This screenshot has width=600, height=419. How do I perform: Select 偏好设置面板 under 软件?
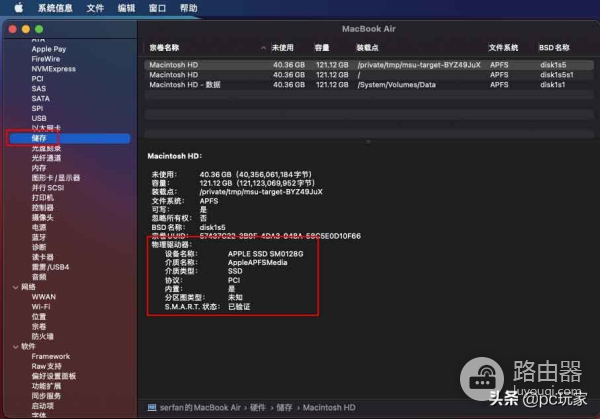[x=54, y=377]
